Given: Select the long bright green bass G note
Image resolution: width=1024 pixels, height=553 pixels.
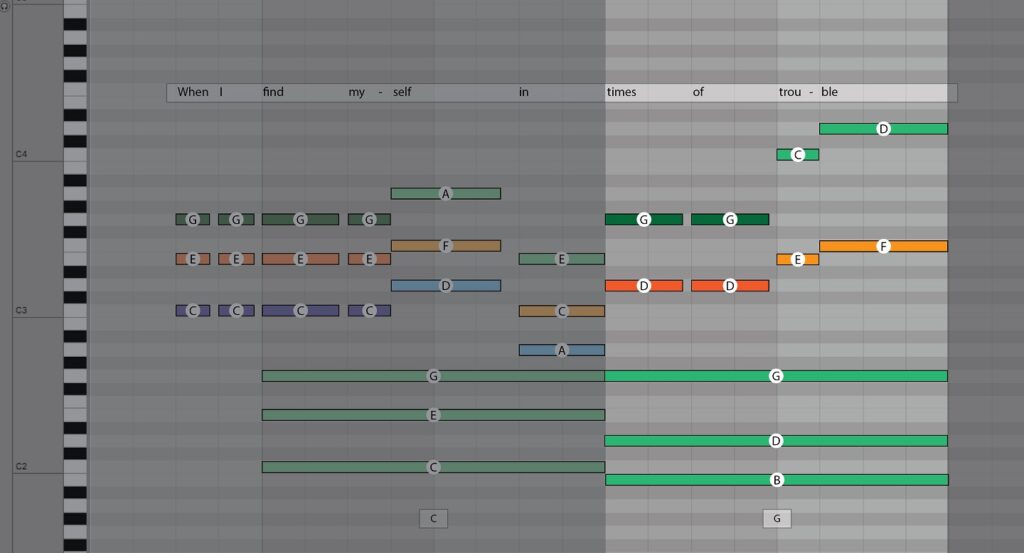Looking at the screenshot, I should pyautogui.click(x=776, y=376).
